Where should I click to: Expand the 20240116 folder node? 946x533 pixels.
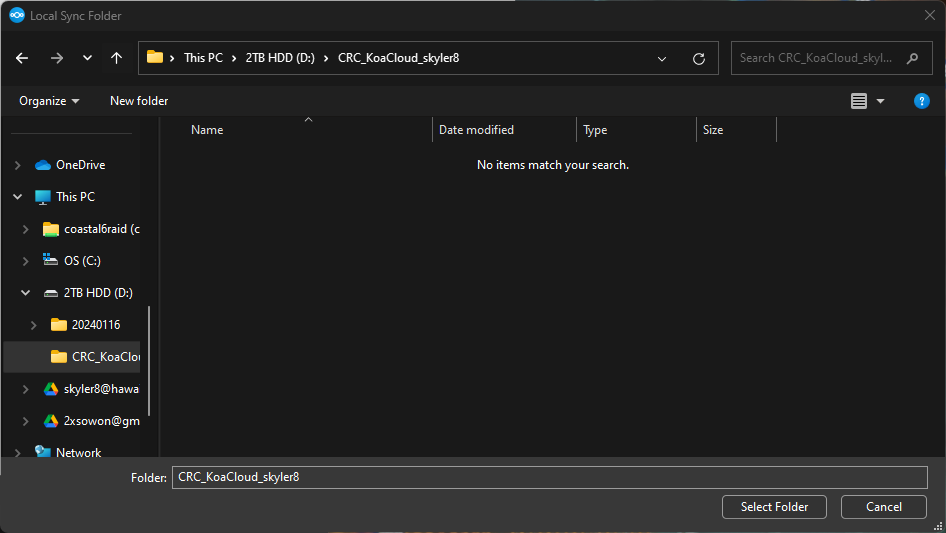pos(34,325)
